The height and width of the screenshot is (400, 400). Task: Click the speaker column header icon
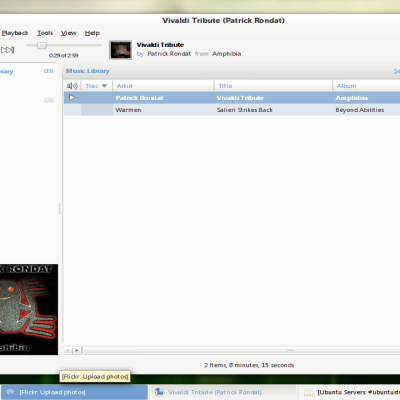click(x=72, y=86)
